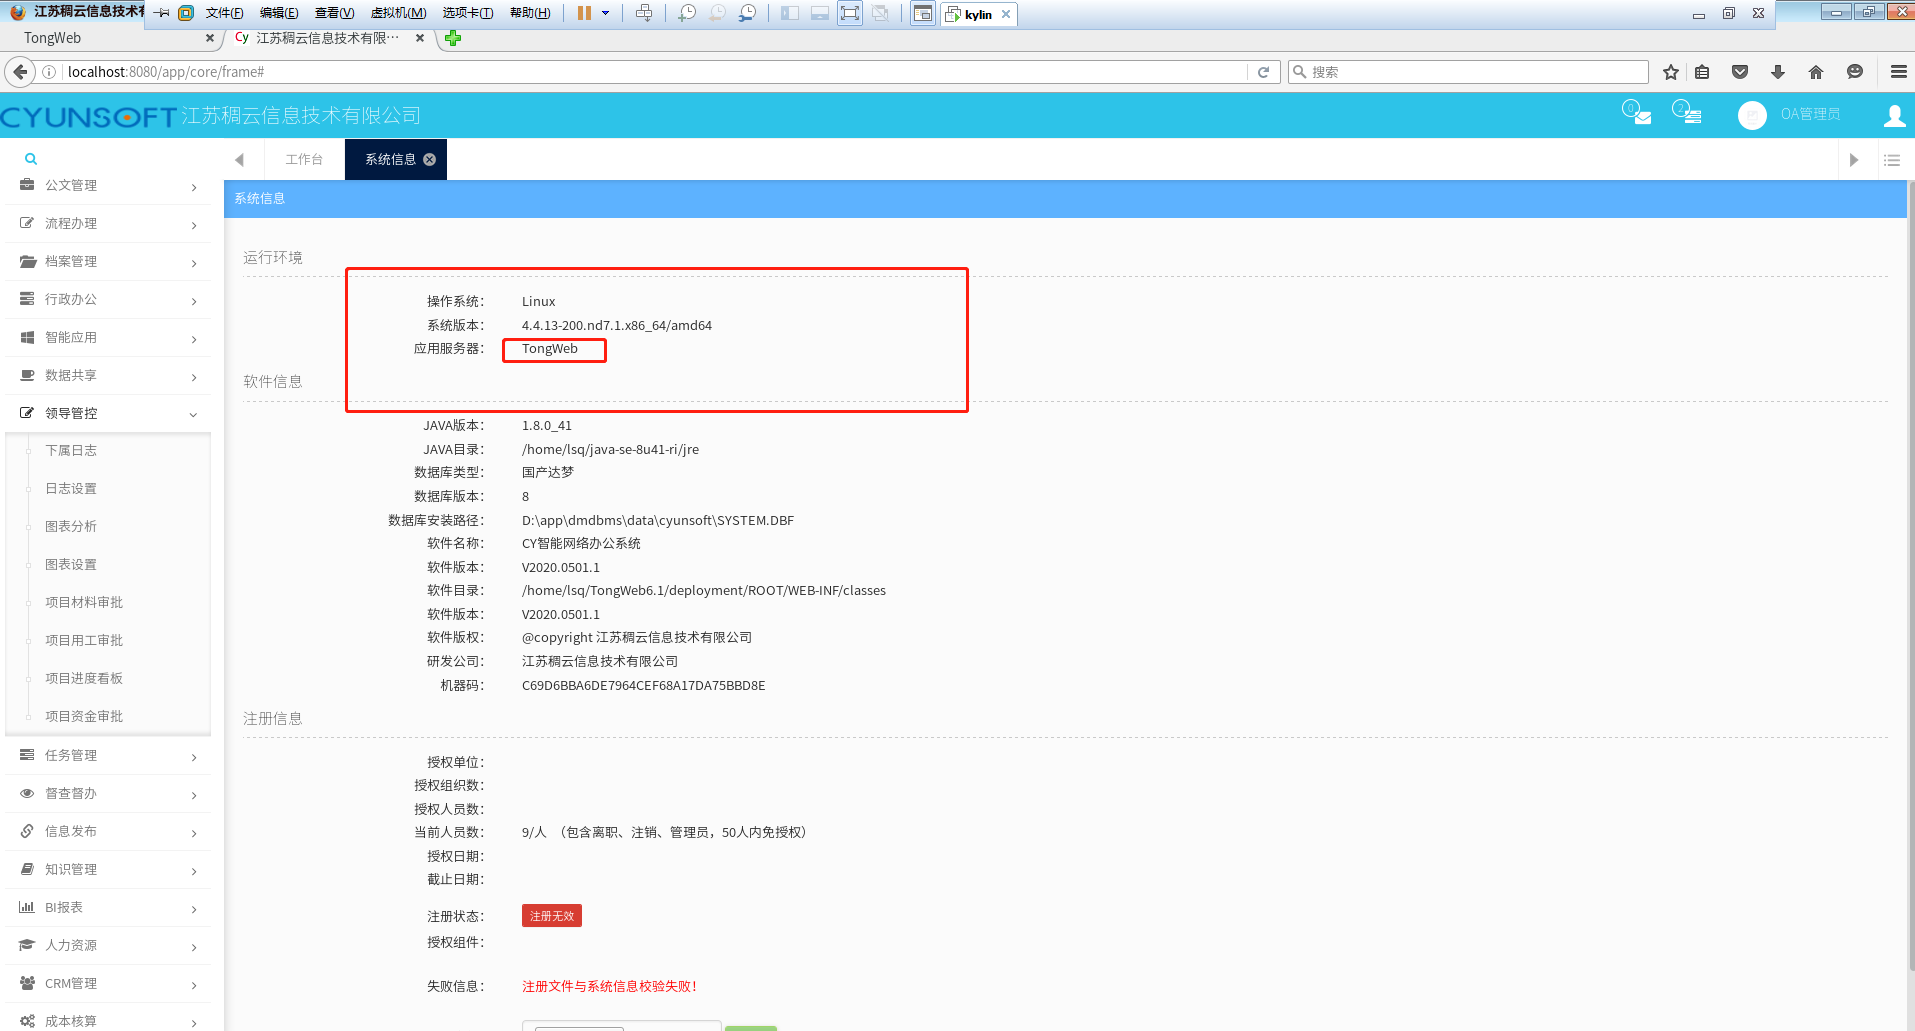Expand the 流程办理 sidebar menu
Screen dimensions: 1915x1031
(x=108, y=224)
